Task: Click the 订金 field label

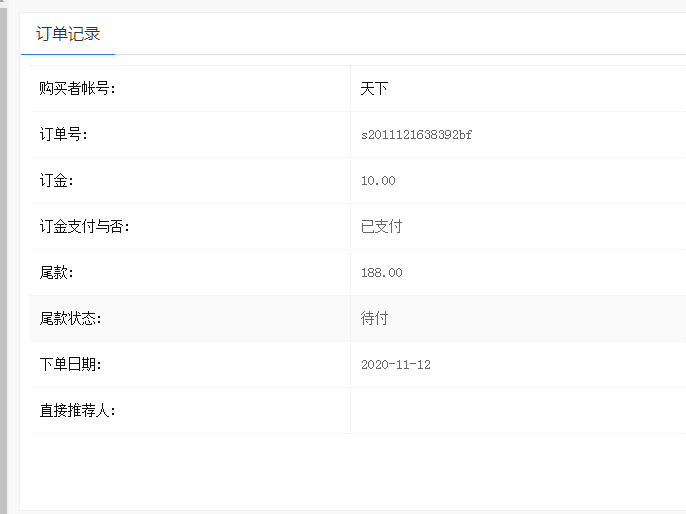Action: (57, 181)
